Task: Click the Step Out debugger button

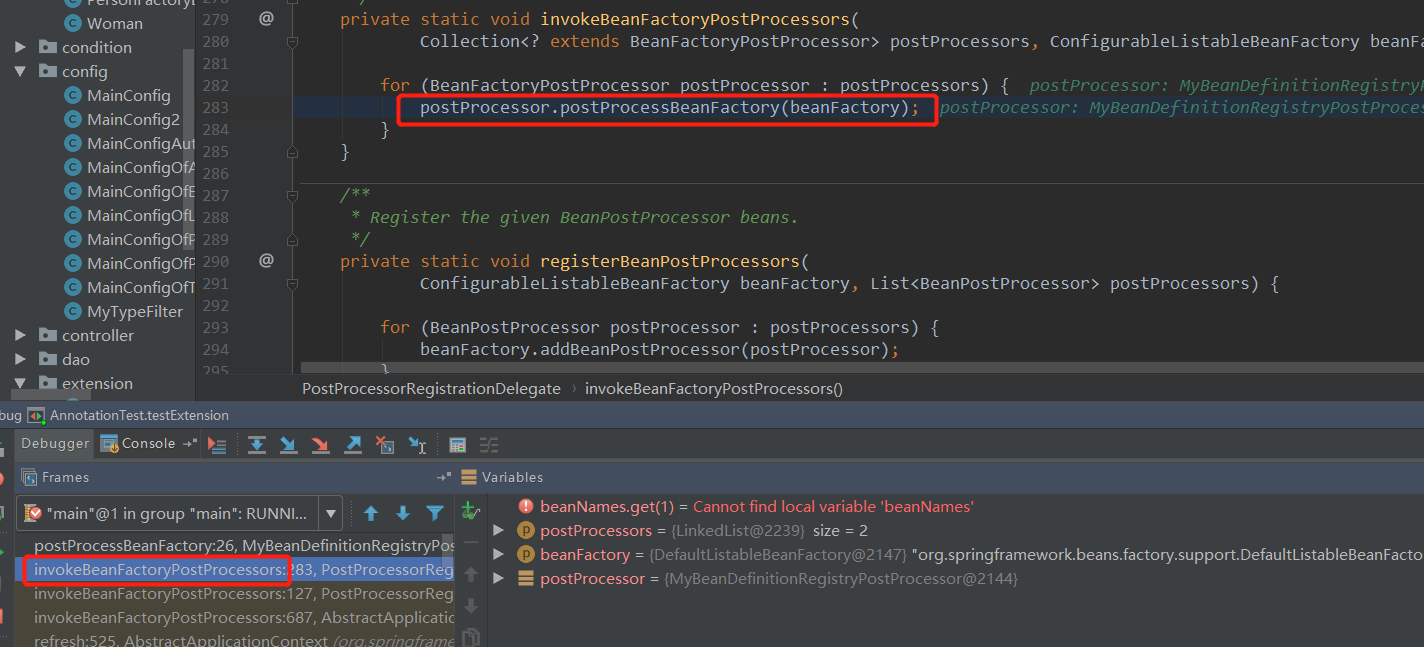Action: click(353, 444)
